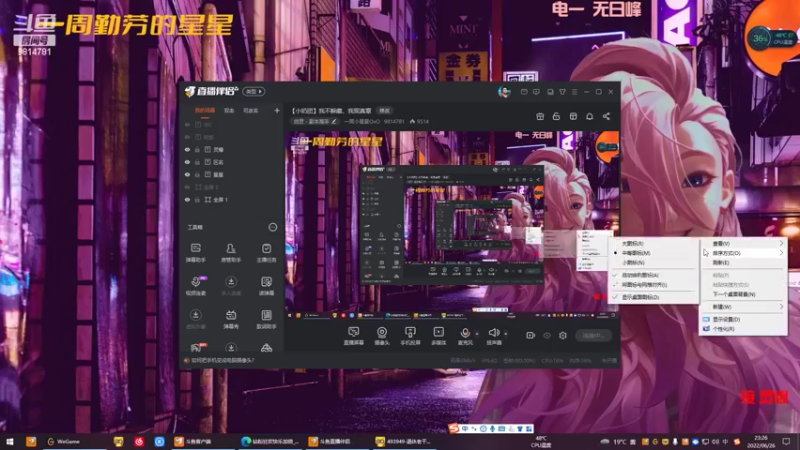
Task: Open 个性化(R) from context menu
Action: point(744,329)
